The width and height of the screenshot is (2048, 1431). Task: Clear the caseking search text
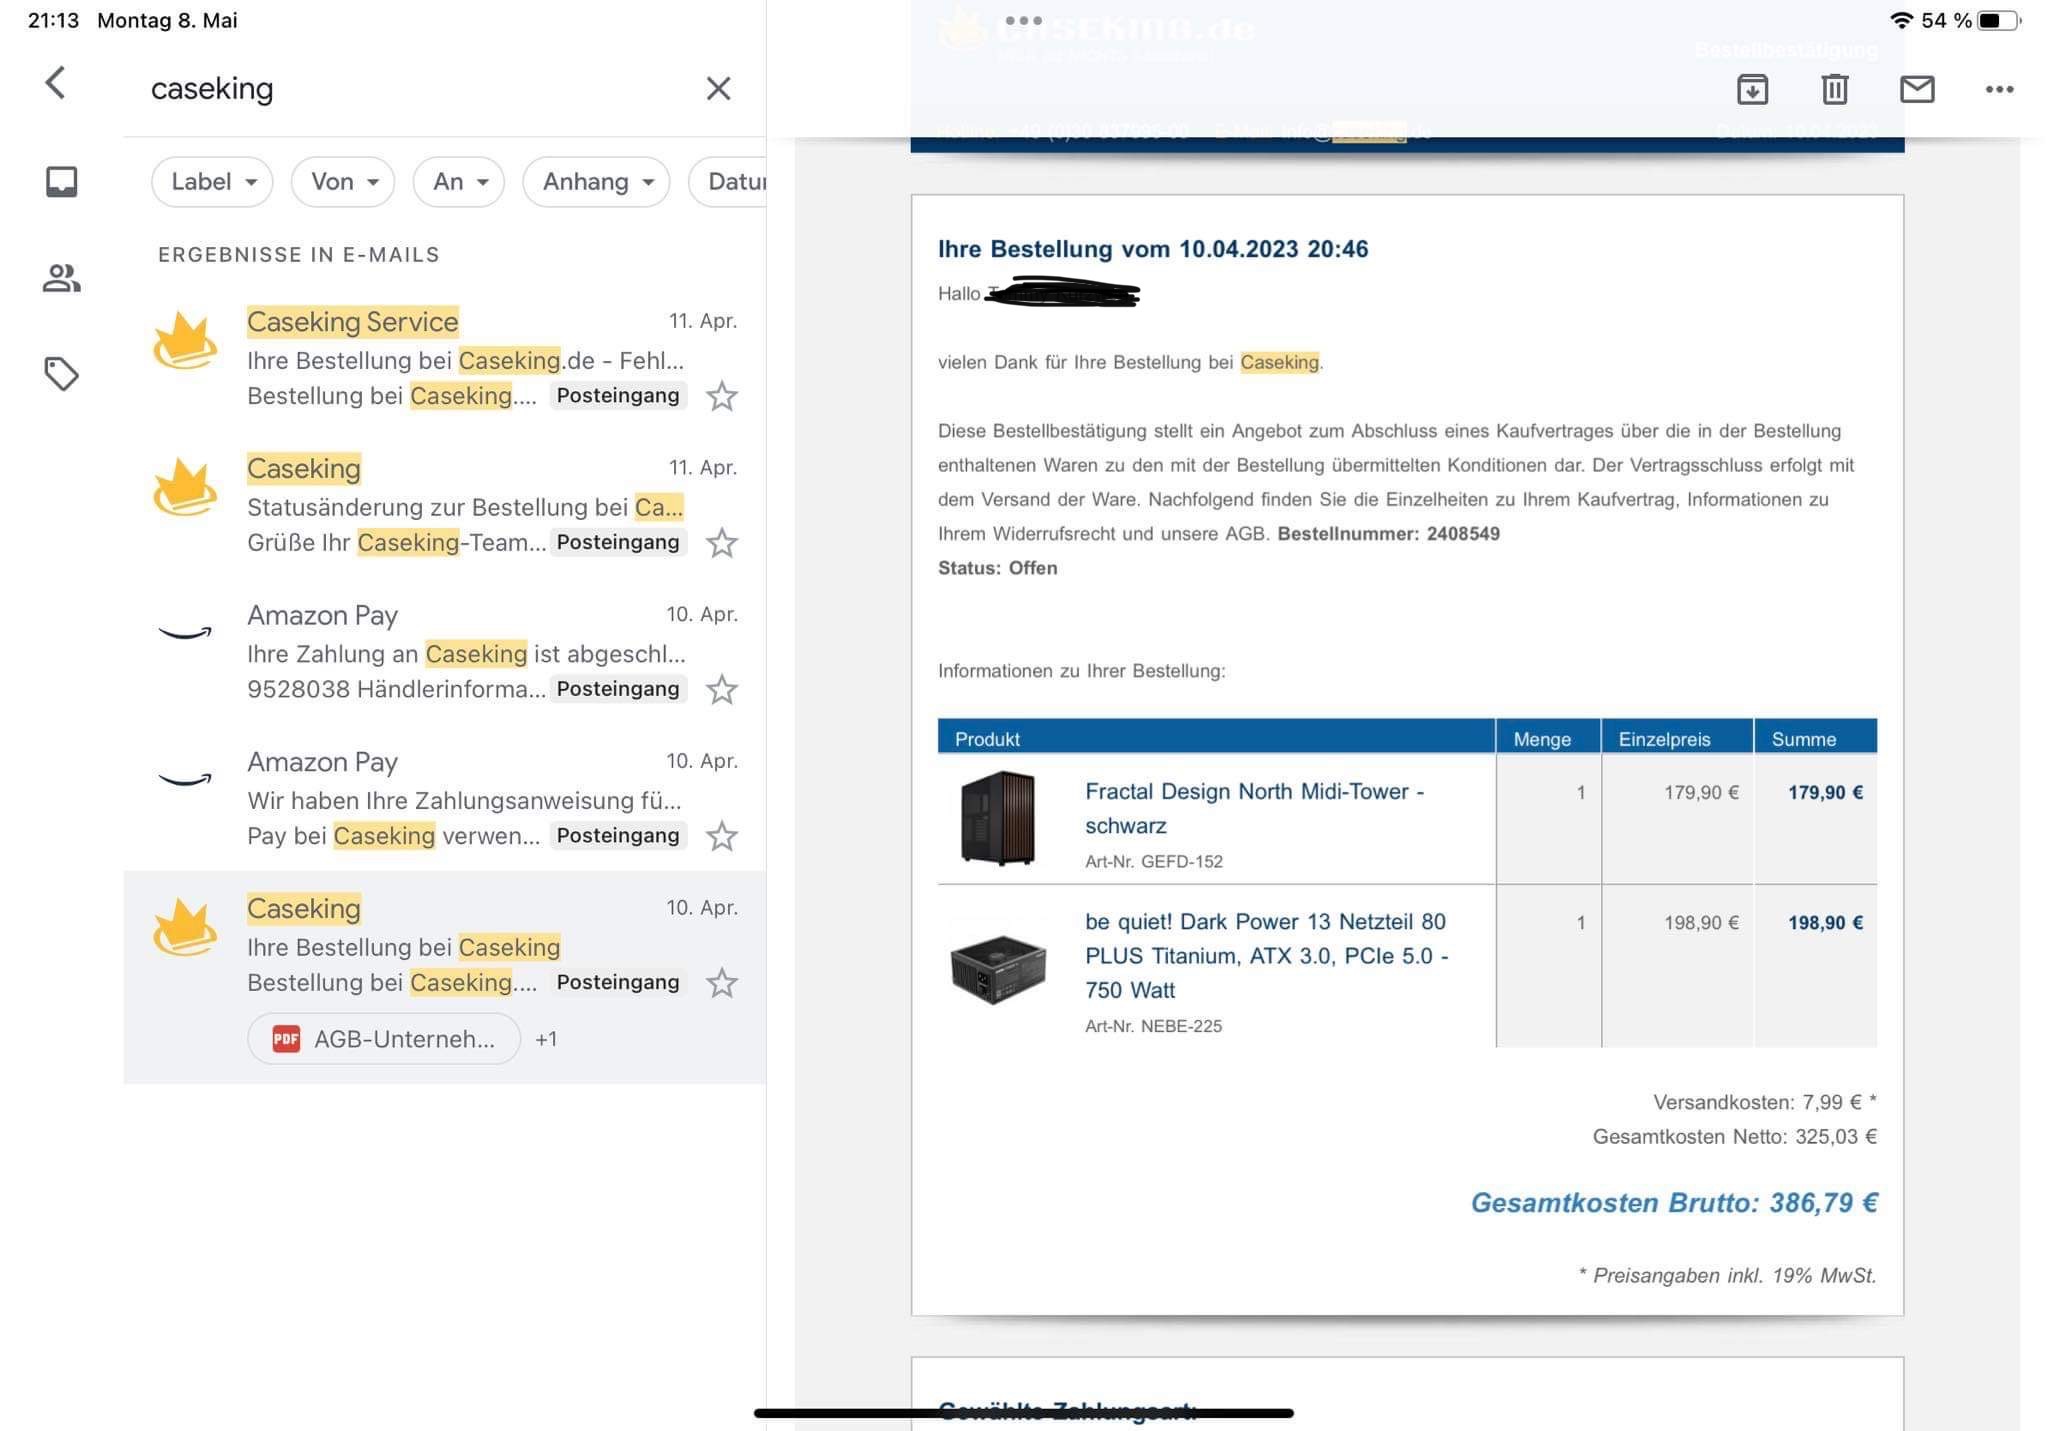(x=718, y=89)
